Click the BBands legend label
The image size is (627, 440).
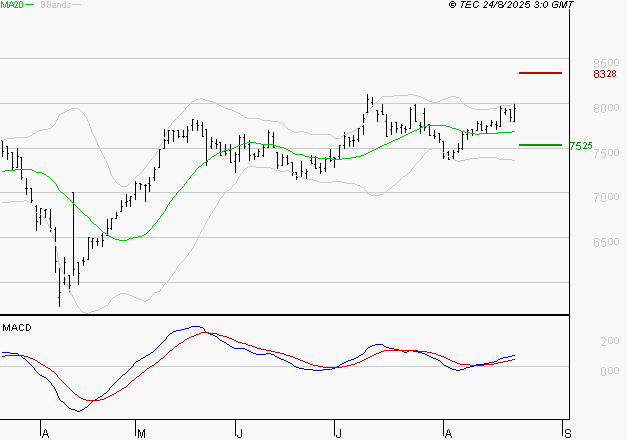(x=53, y=5)
